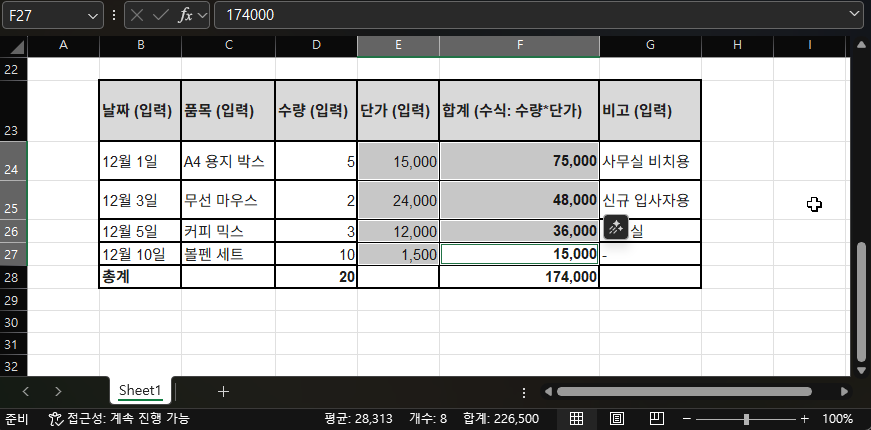
Task: Click the horizontal scrollbar thumb
Action: [x=684, y=392]
